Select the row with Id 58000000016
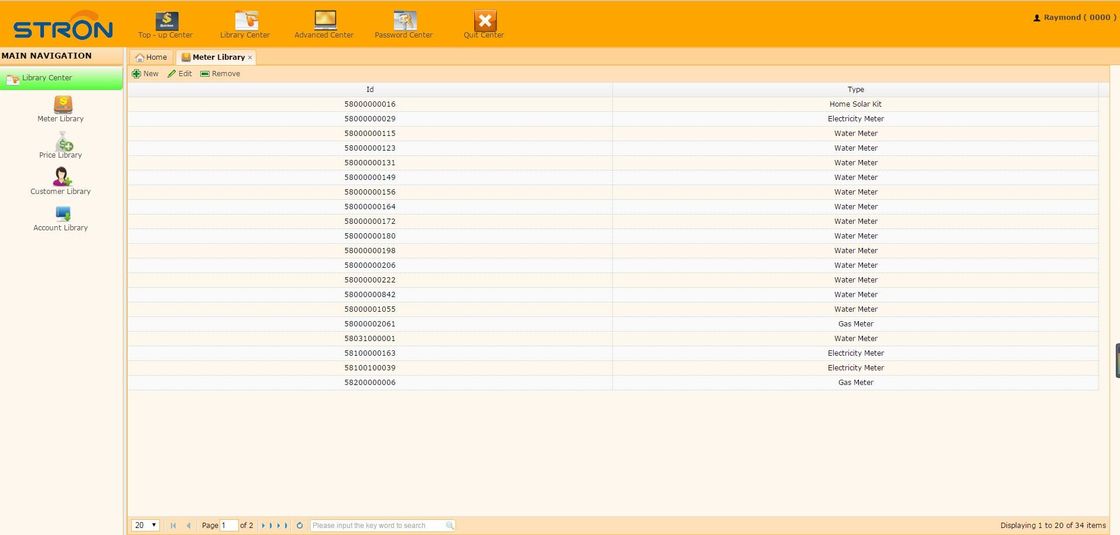Viewport: 1120px width, 535px height. point(370,104)
